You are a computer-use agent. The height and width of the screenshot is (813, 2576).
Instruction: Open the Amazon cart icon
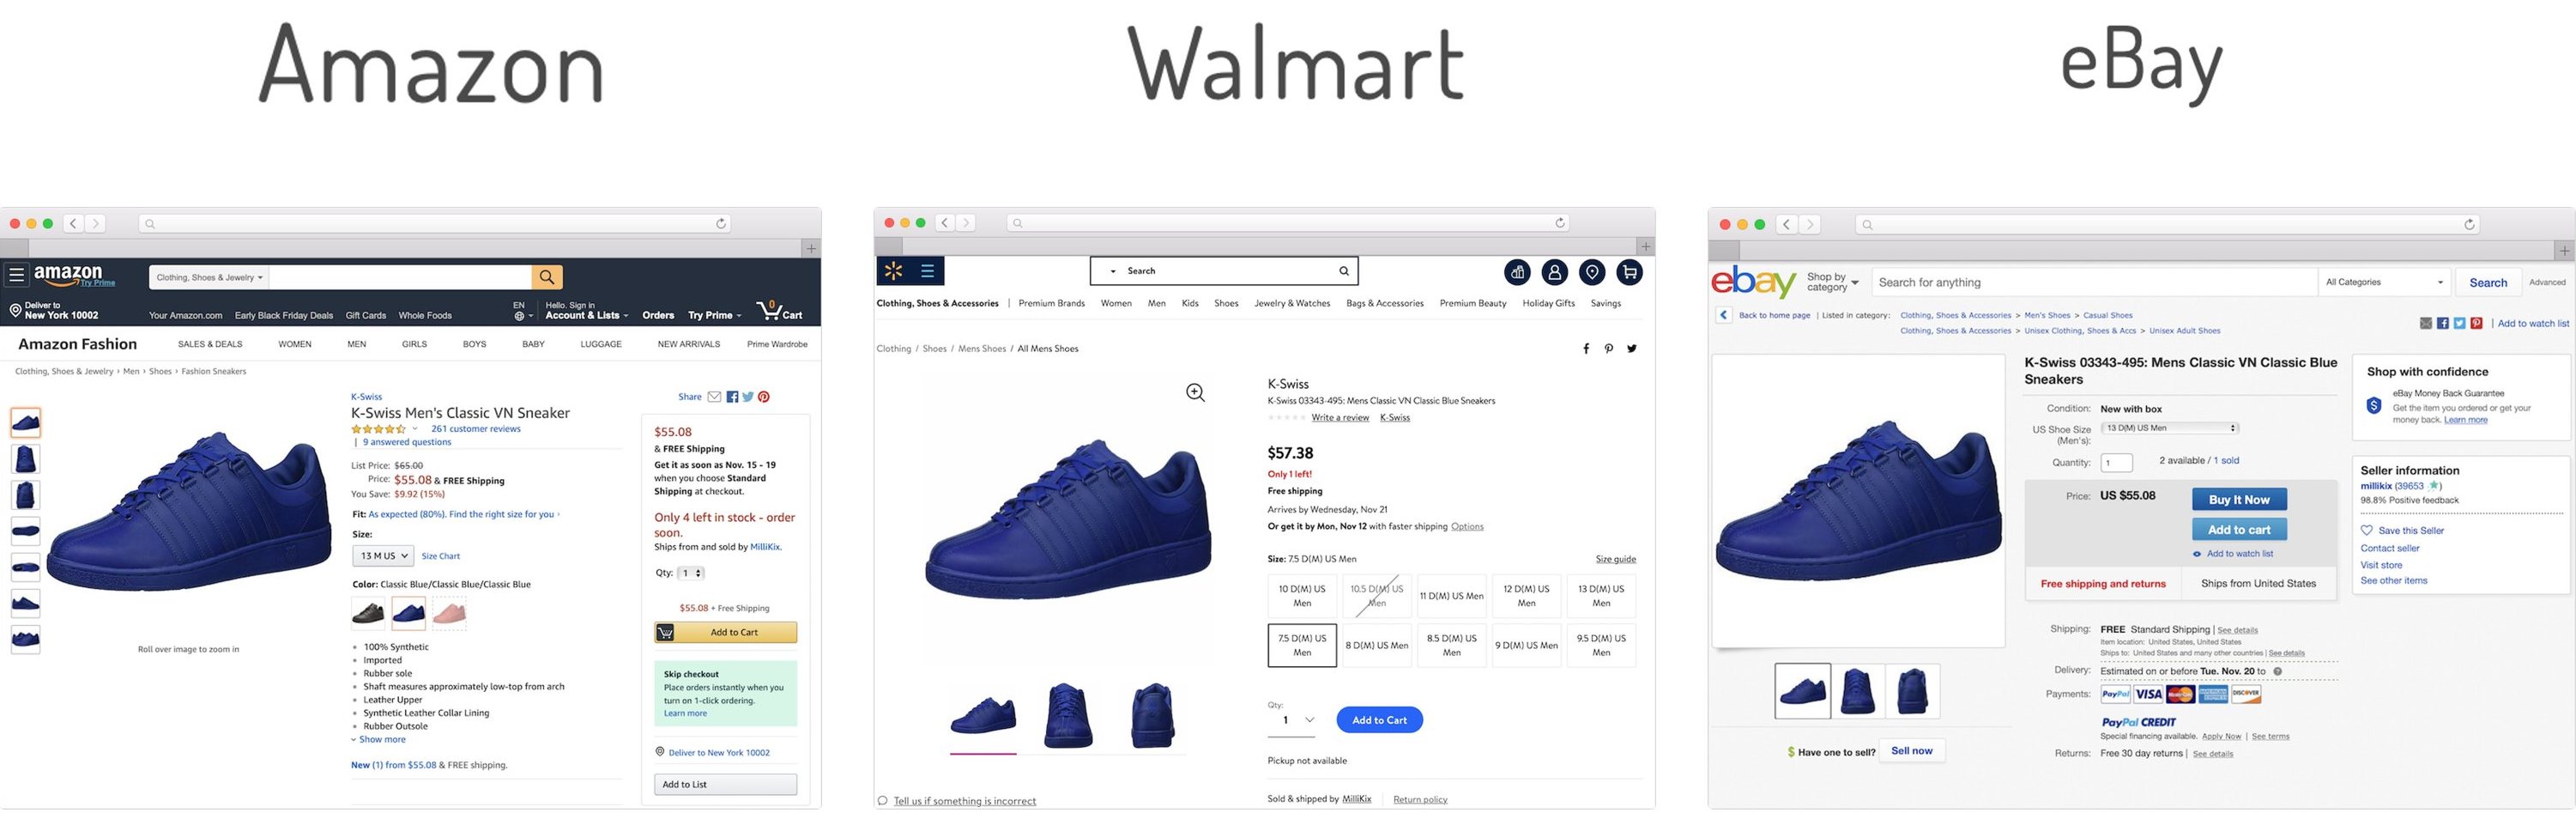point(779,311)
